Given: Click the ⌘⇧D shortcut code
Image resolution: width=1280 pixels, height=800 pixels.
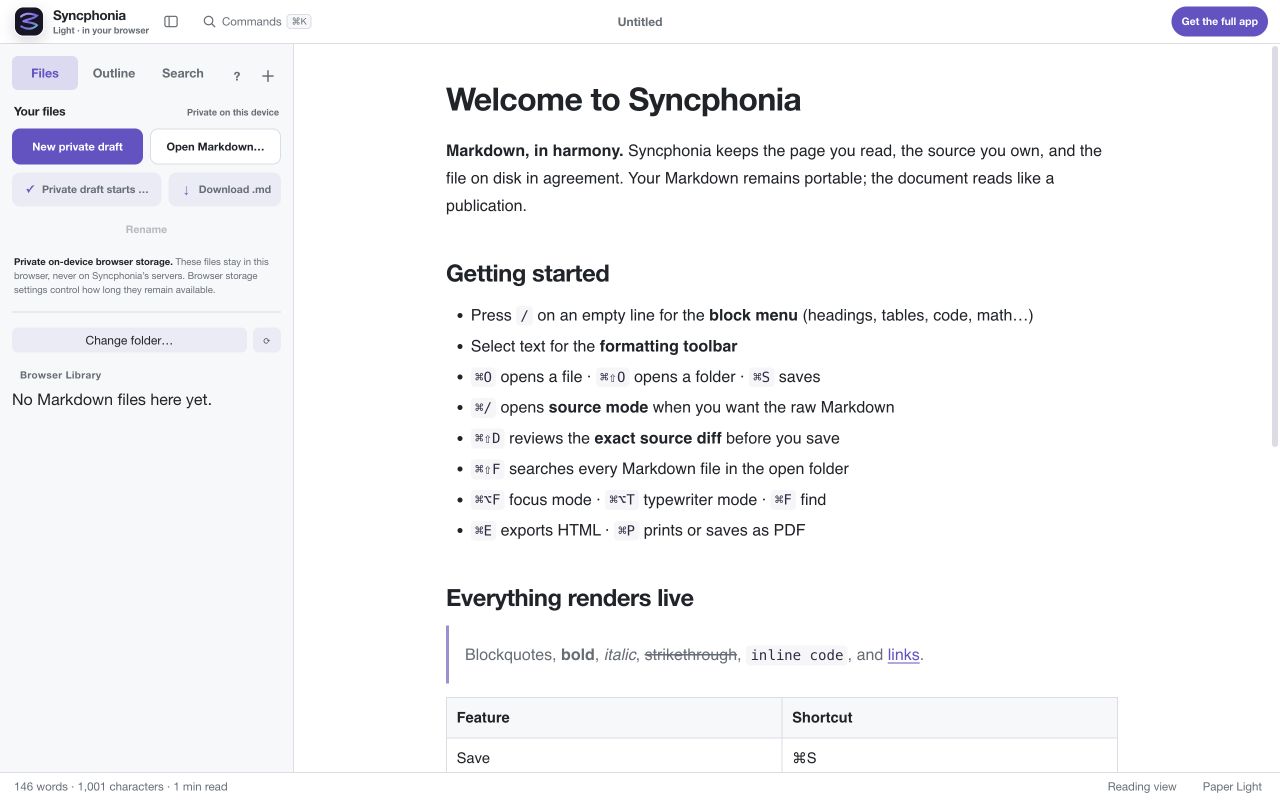Looking at the screenshot, I should (487, 438).
